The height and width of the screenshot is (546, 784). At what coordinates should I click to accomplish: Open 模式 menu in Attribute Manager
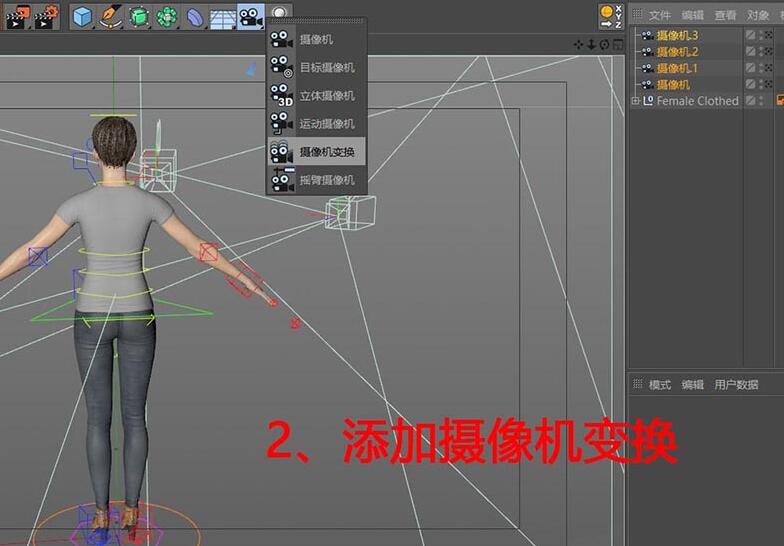(x=660, y=385)
